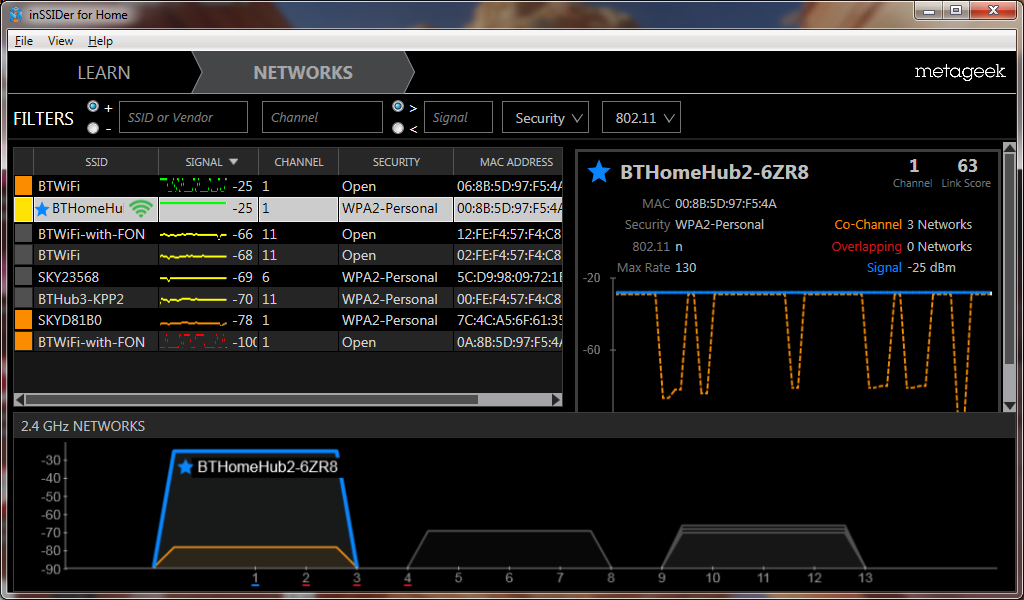Select the less-than signal radio button

398,128
